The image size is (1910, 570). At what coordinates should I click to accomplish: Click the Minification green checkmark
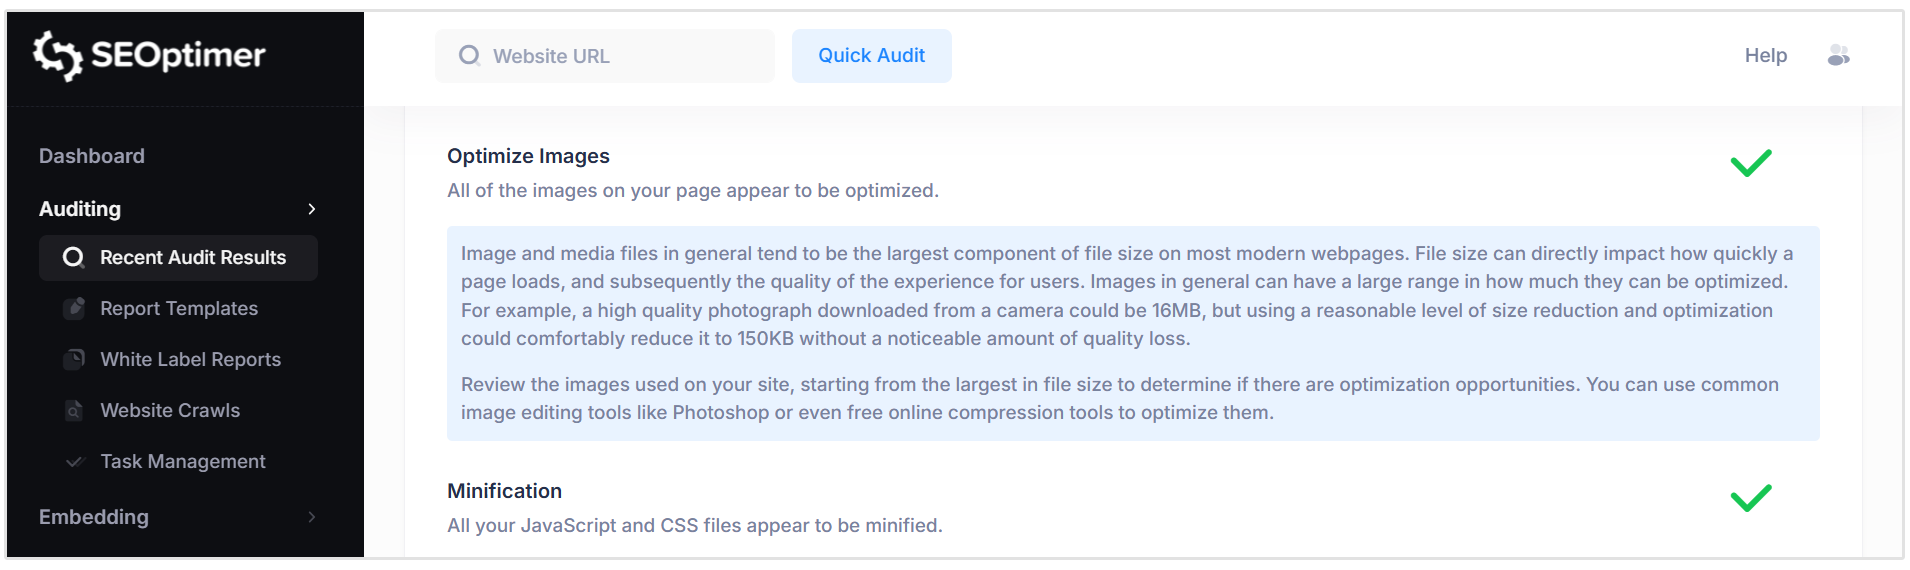[1750, 497]
